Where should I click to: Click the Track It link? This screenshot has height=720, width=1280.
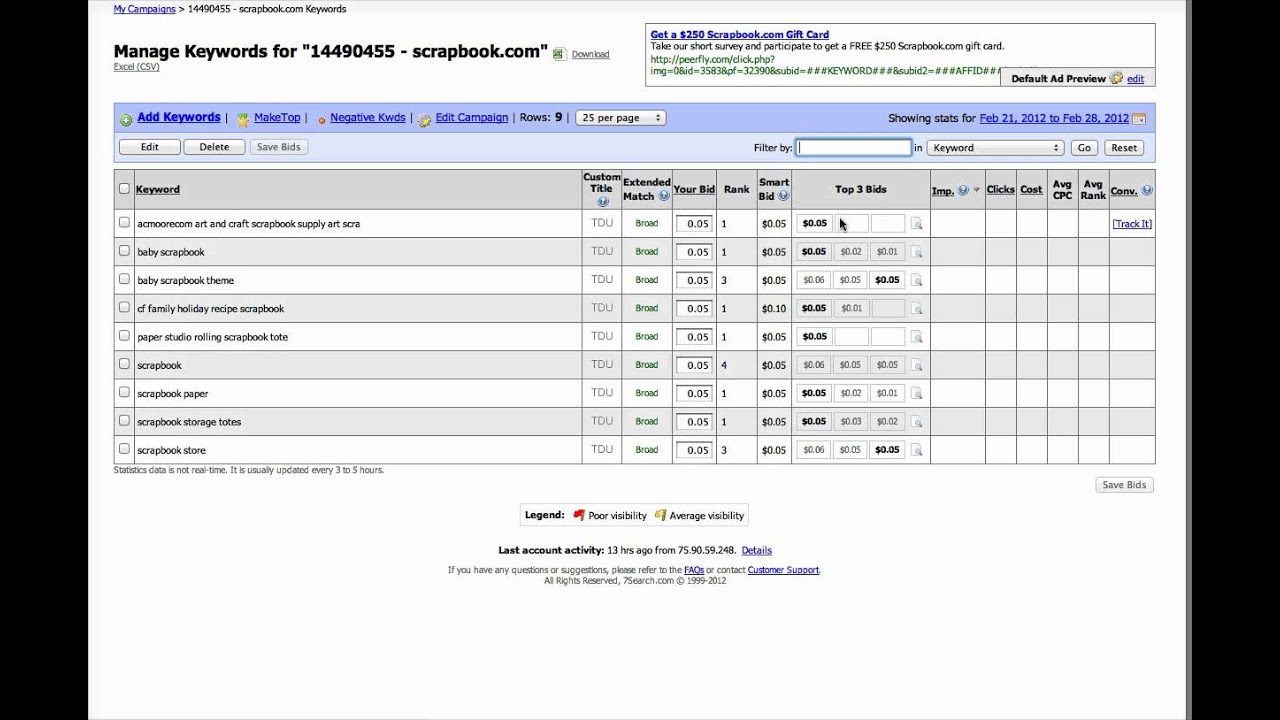point(1132,224)
